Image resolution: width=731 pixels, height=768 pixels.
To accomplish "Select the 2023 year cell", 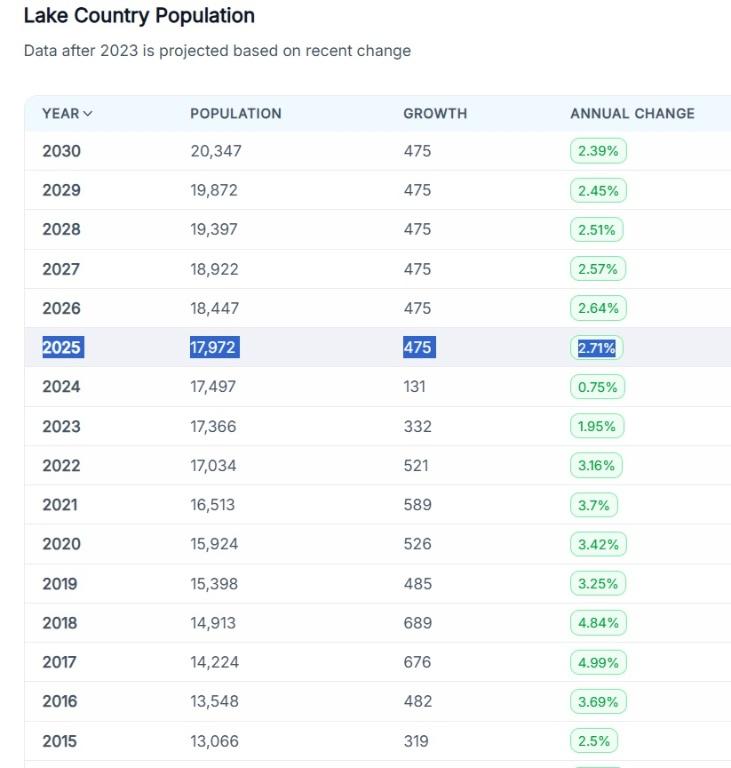I will coord(62,426).
